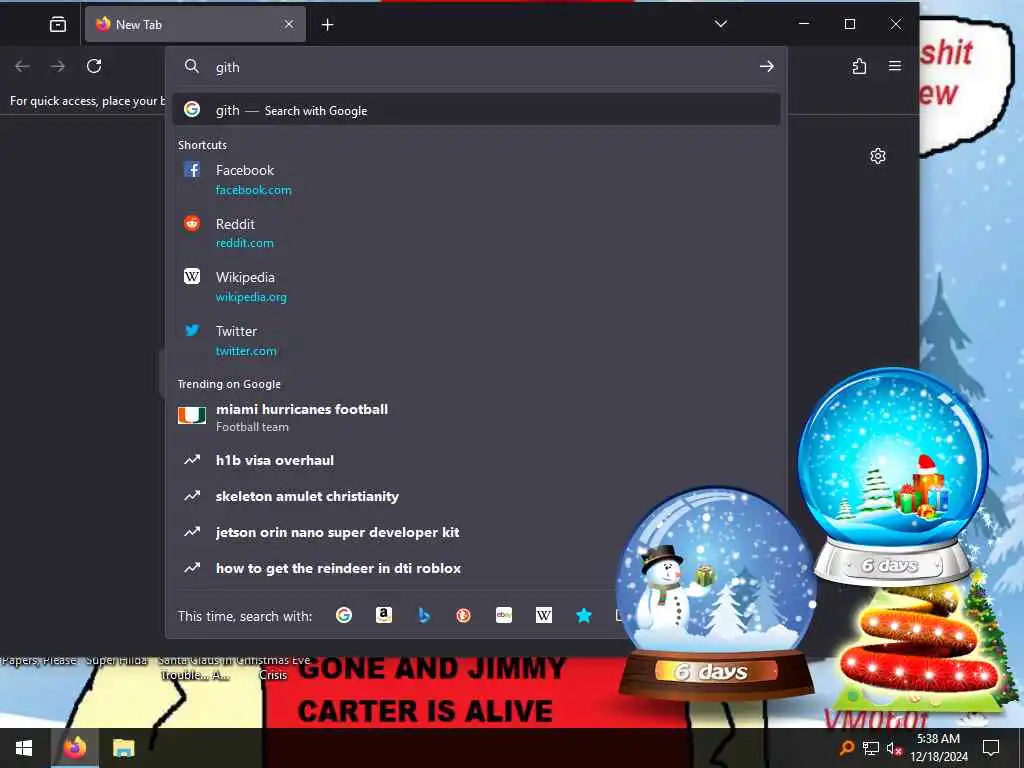1024x768 pixels.
Task: Click twitter.com link text
Action: [x=246, y=351]
